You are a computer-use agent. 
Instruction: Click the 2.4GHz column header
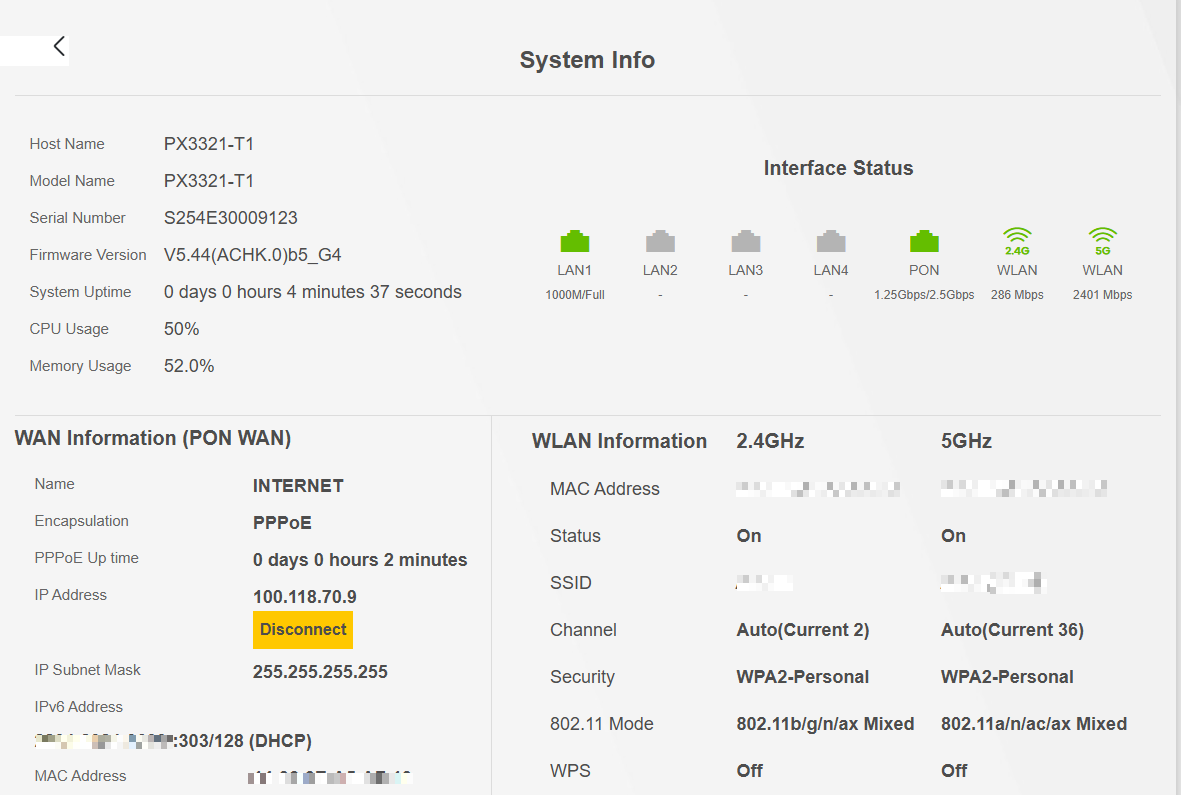pyautogui.click(x=770, y=441)
